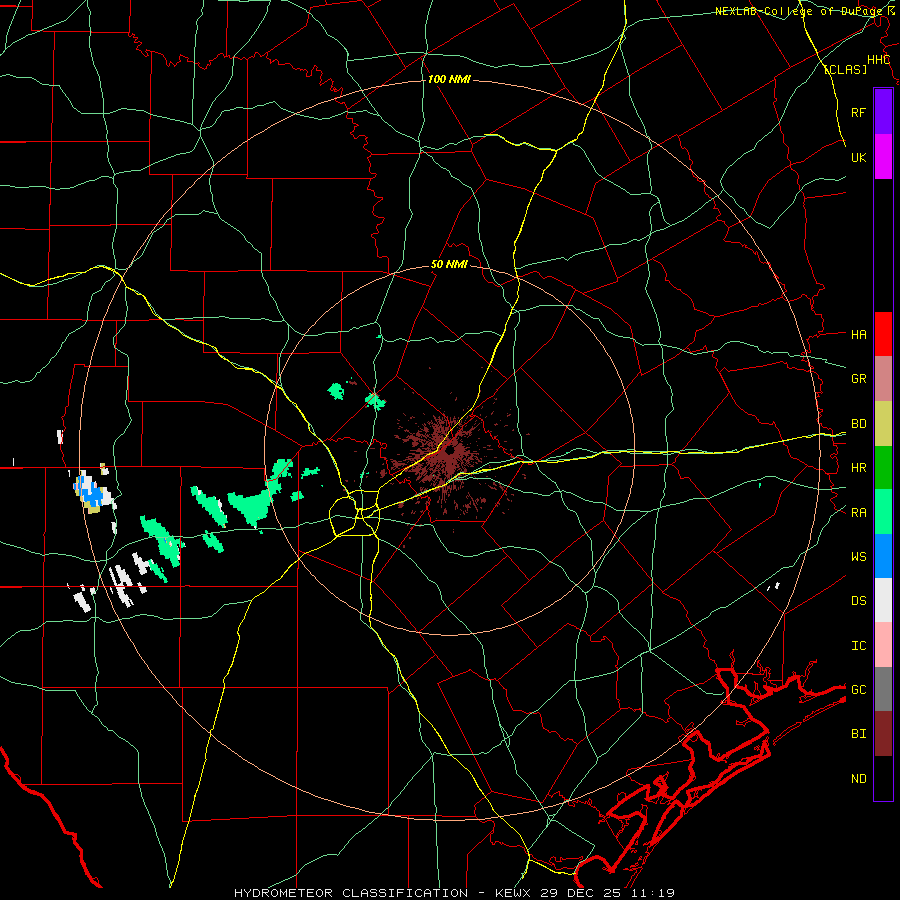The height and width of the screenshot is (900, 900).
Task: Pick the dark green HR legend swatch
Action: point(883,468)
